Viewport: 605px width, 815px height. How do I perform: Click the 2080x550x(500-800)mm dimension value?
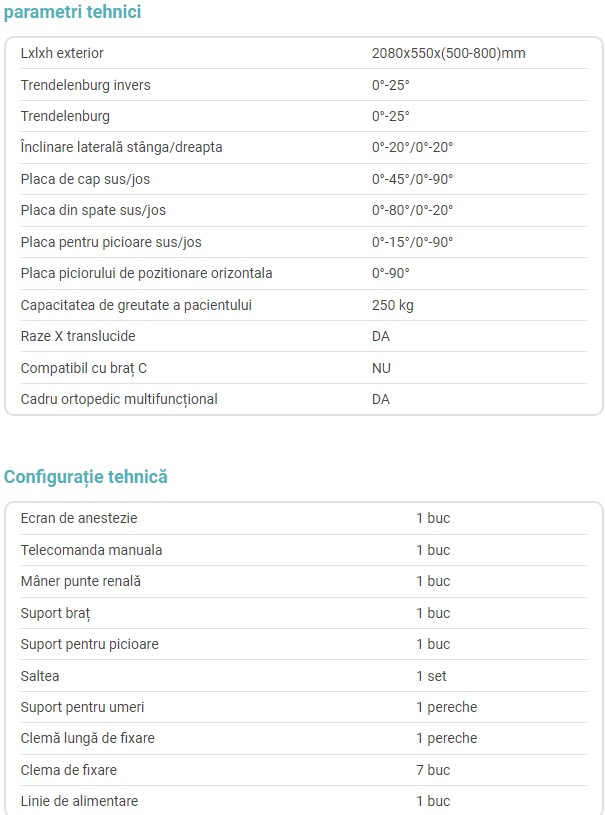click(x=449, y=53)
